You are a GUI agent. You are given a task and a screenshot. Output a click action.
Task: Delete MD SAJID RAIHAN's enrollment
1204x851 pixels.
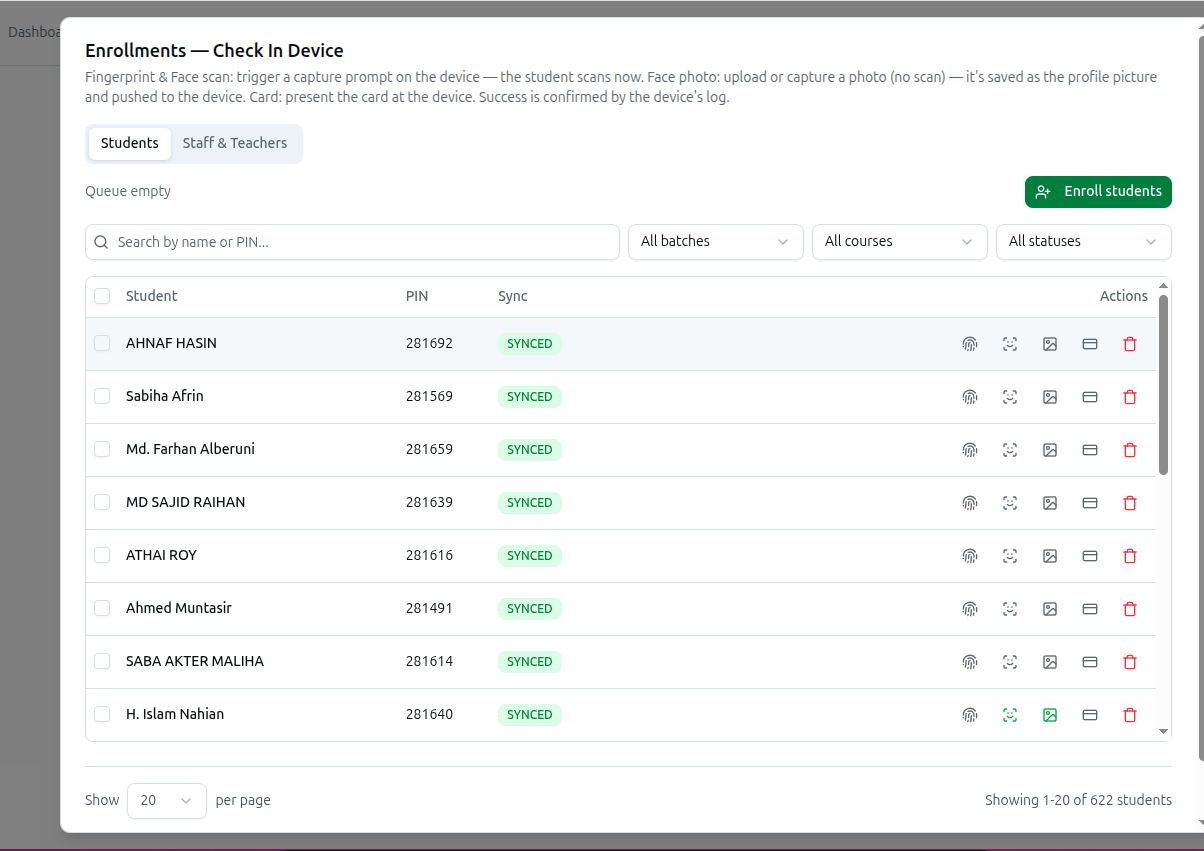pos(1130,503)
